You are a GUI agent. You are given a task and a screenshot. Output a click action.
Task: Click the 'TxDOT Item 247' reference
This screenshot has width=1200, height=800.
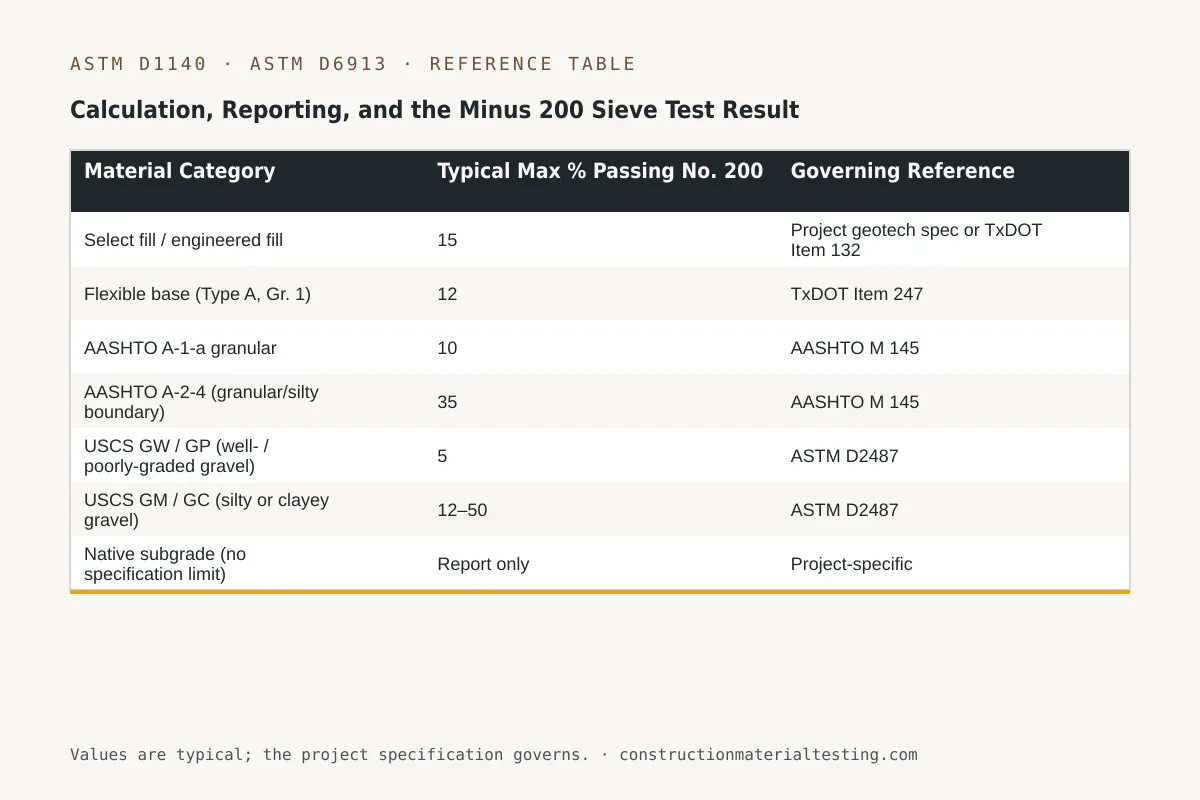[856, 294]
